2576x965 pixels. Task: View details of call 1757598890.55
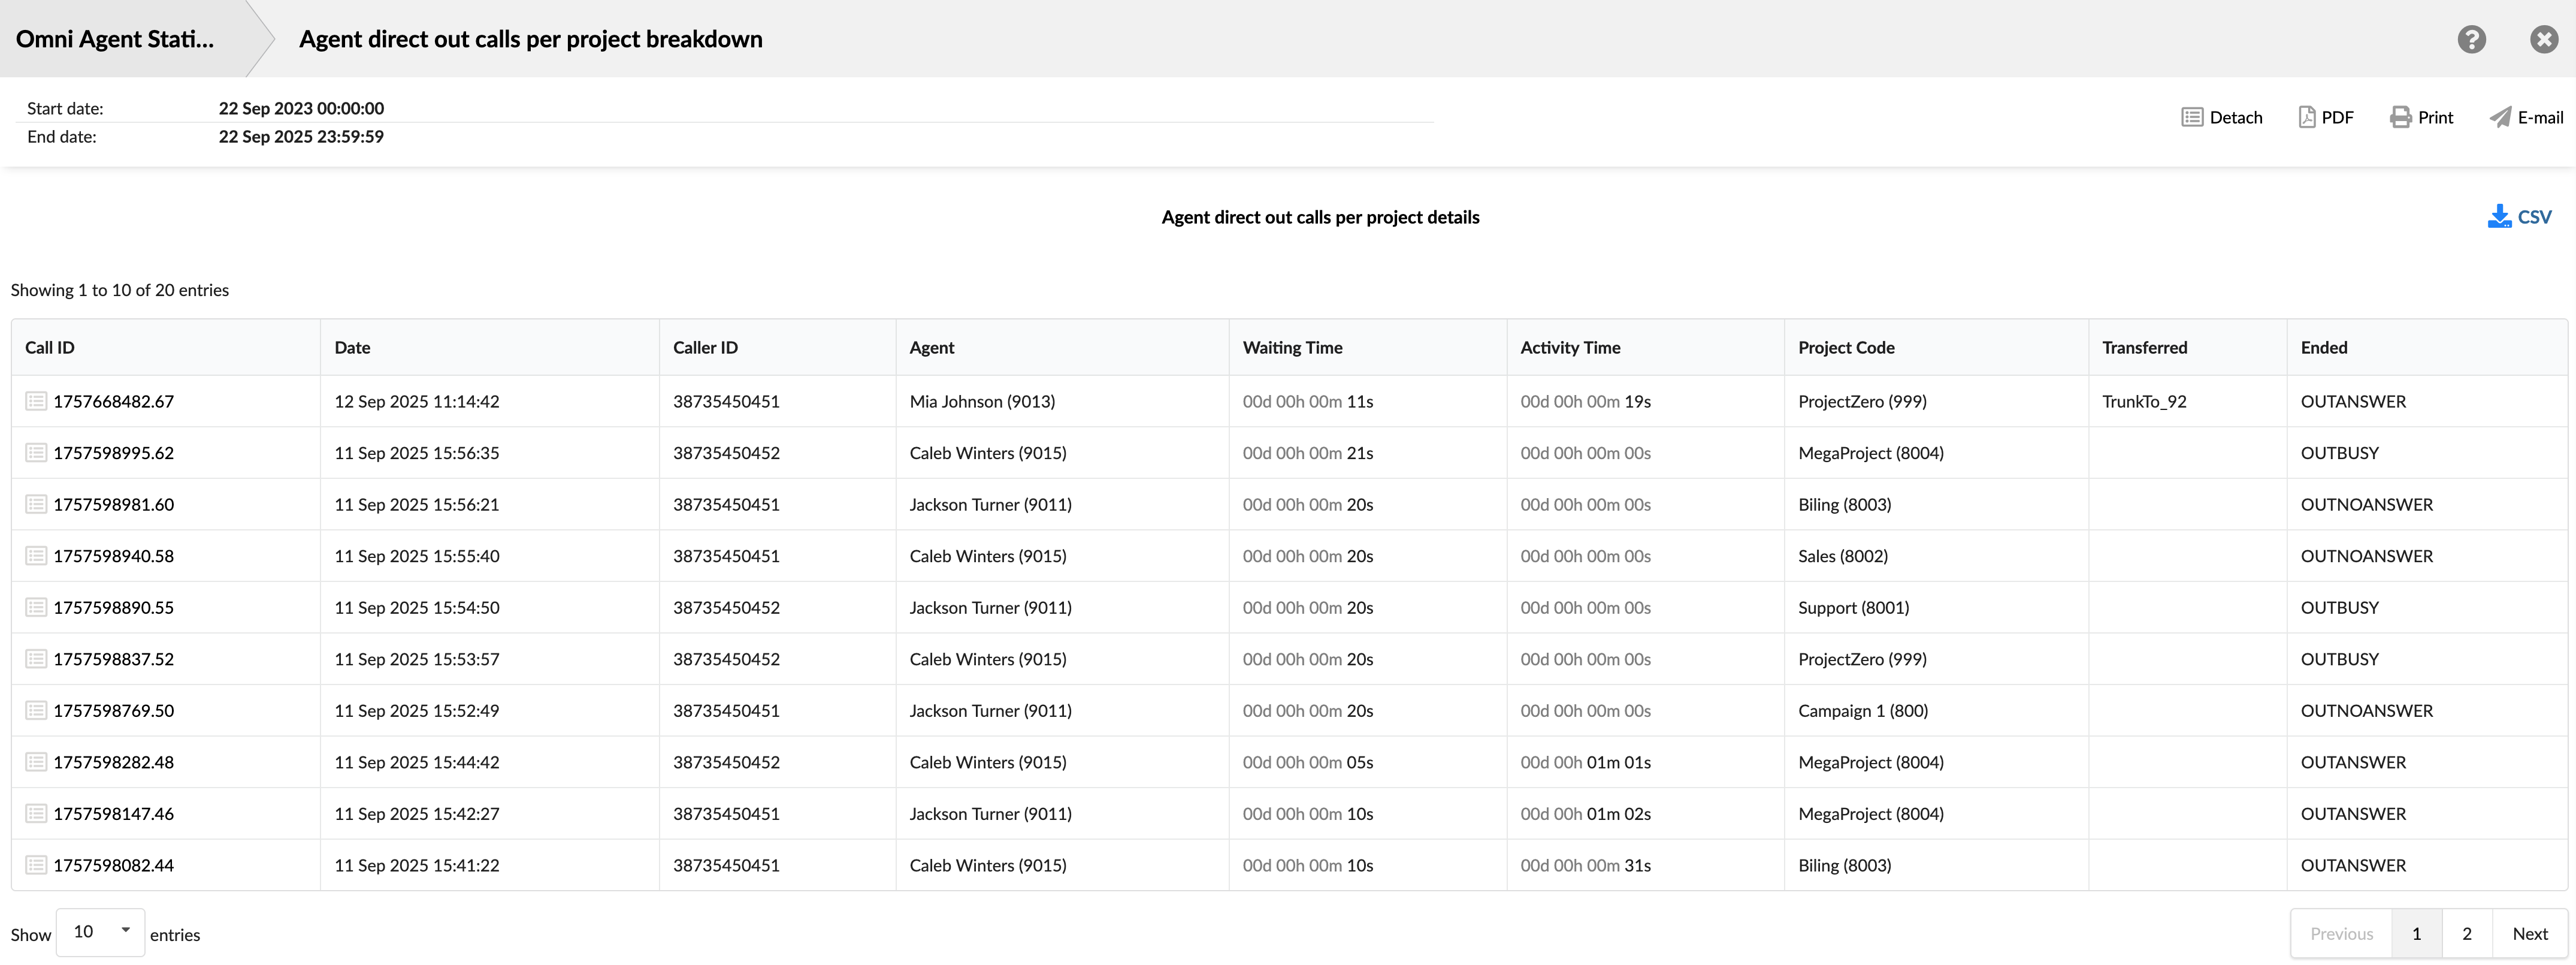35,607
